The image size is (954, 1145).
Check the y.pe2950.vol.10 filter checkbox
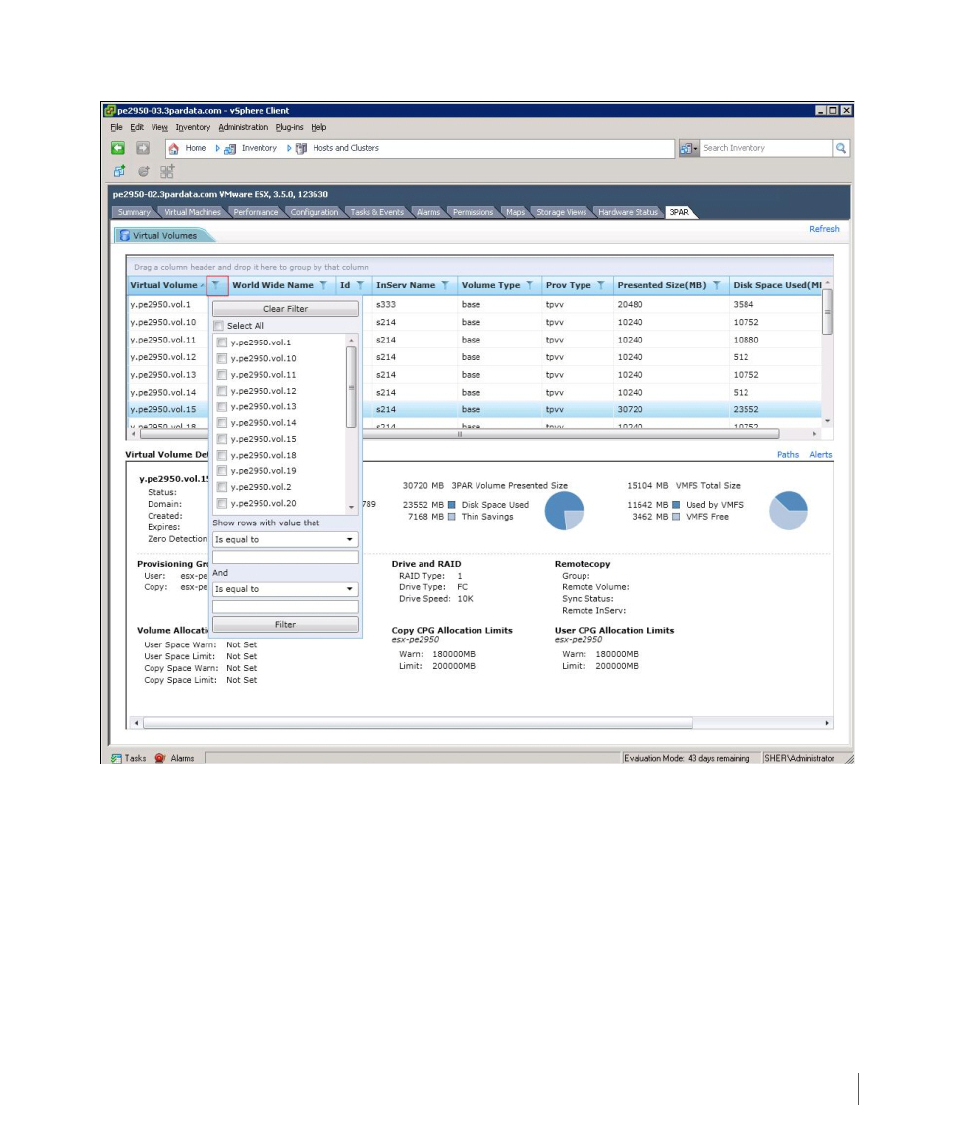pos(222,359)
